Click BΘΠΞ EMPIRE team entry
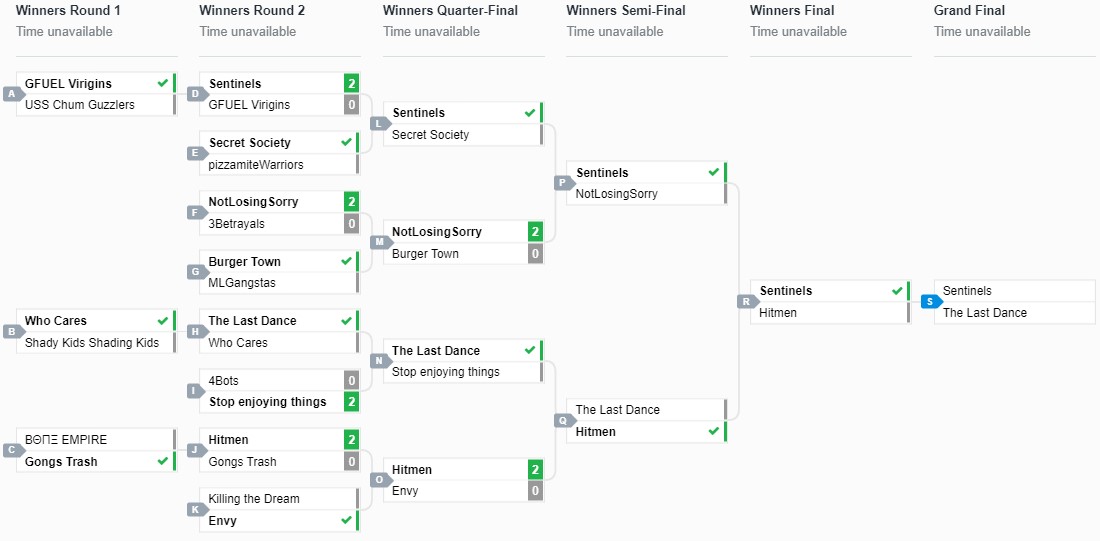Image resolution: width=1100 pixels, height=541 pixels. (x=66, y=439)
